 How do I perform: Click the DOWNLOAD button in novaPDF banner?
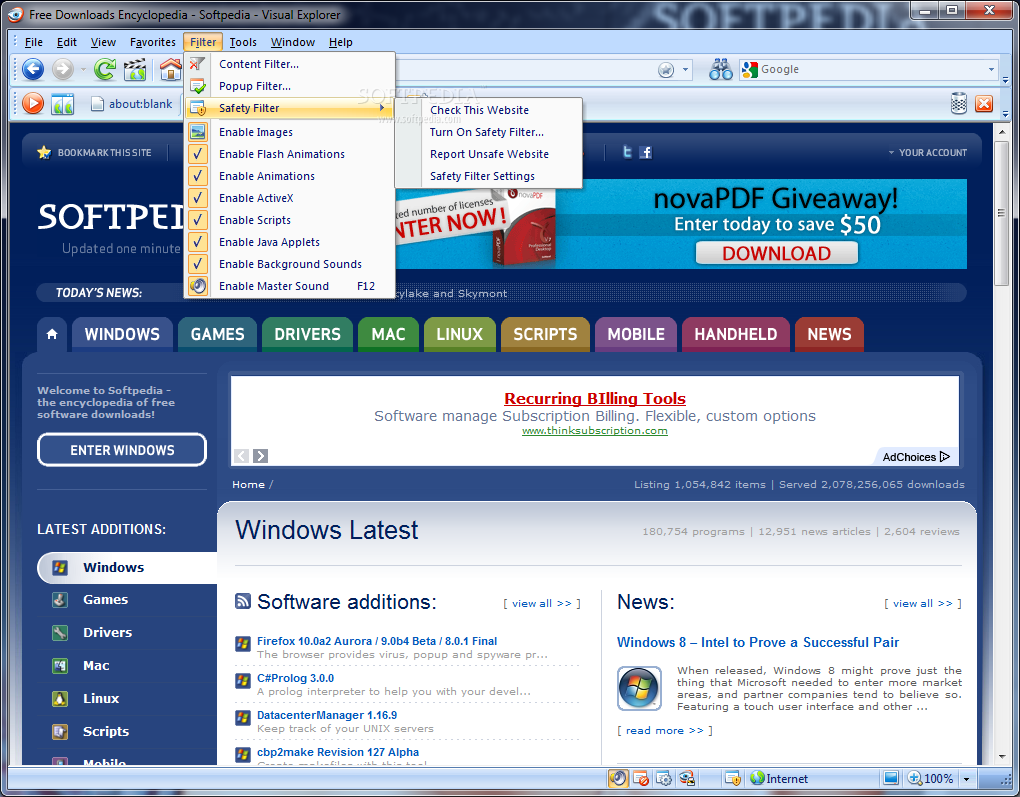click(777, 253)
